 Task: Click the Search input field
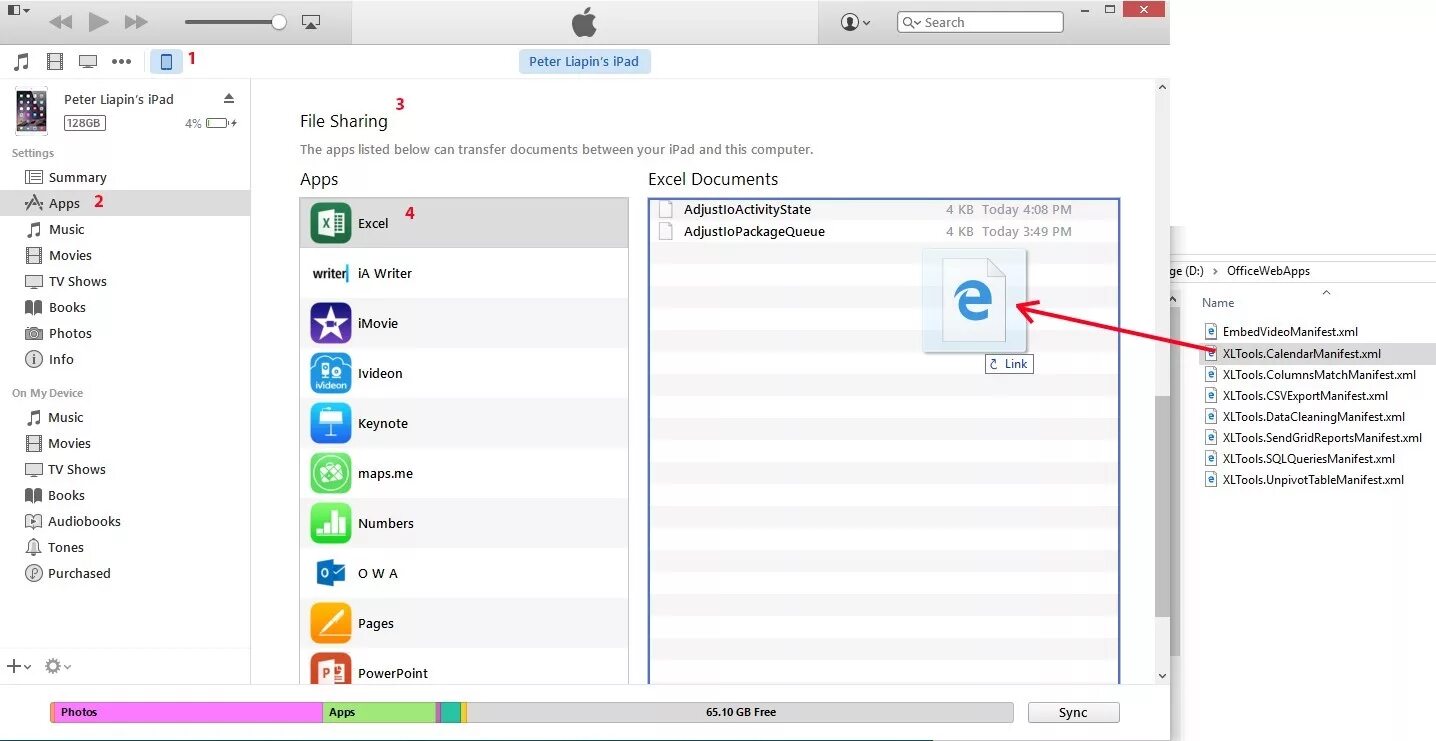click(980, 22)
